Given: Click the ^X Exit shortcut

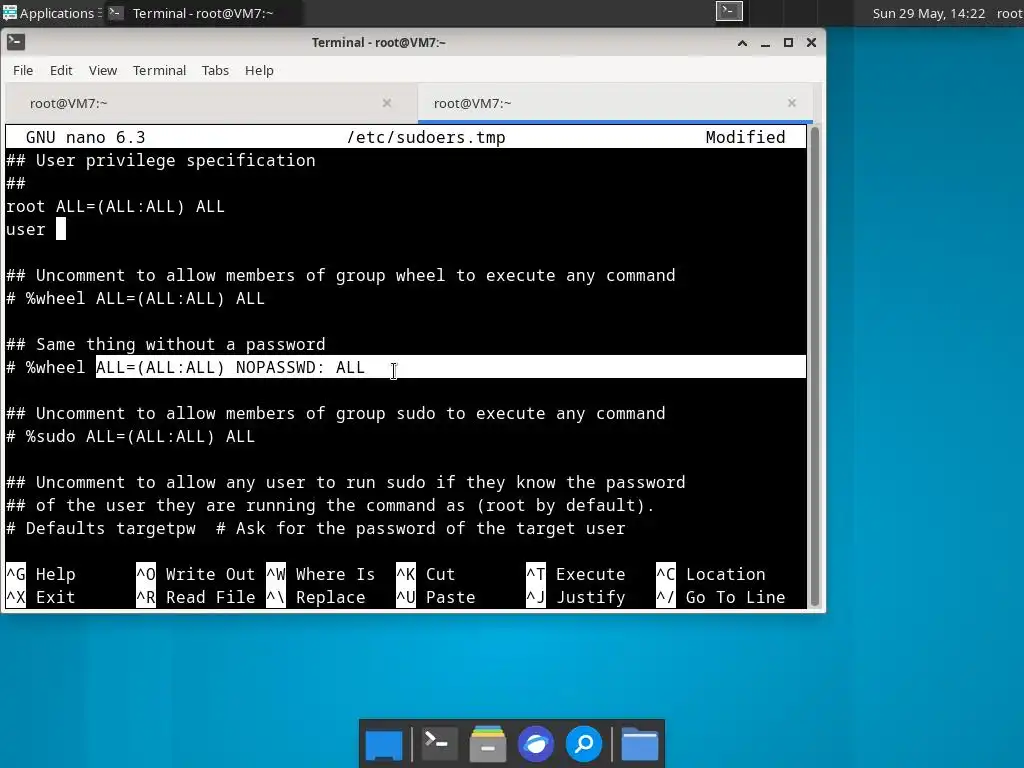Looking at the screenshot, I should pos(41,597).
